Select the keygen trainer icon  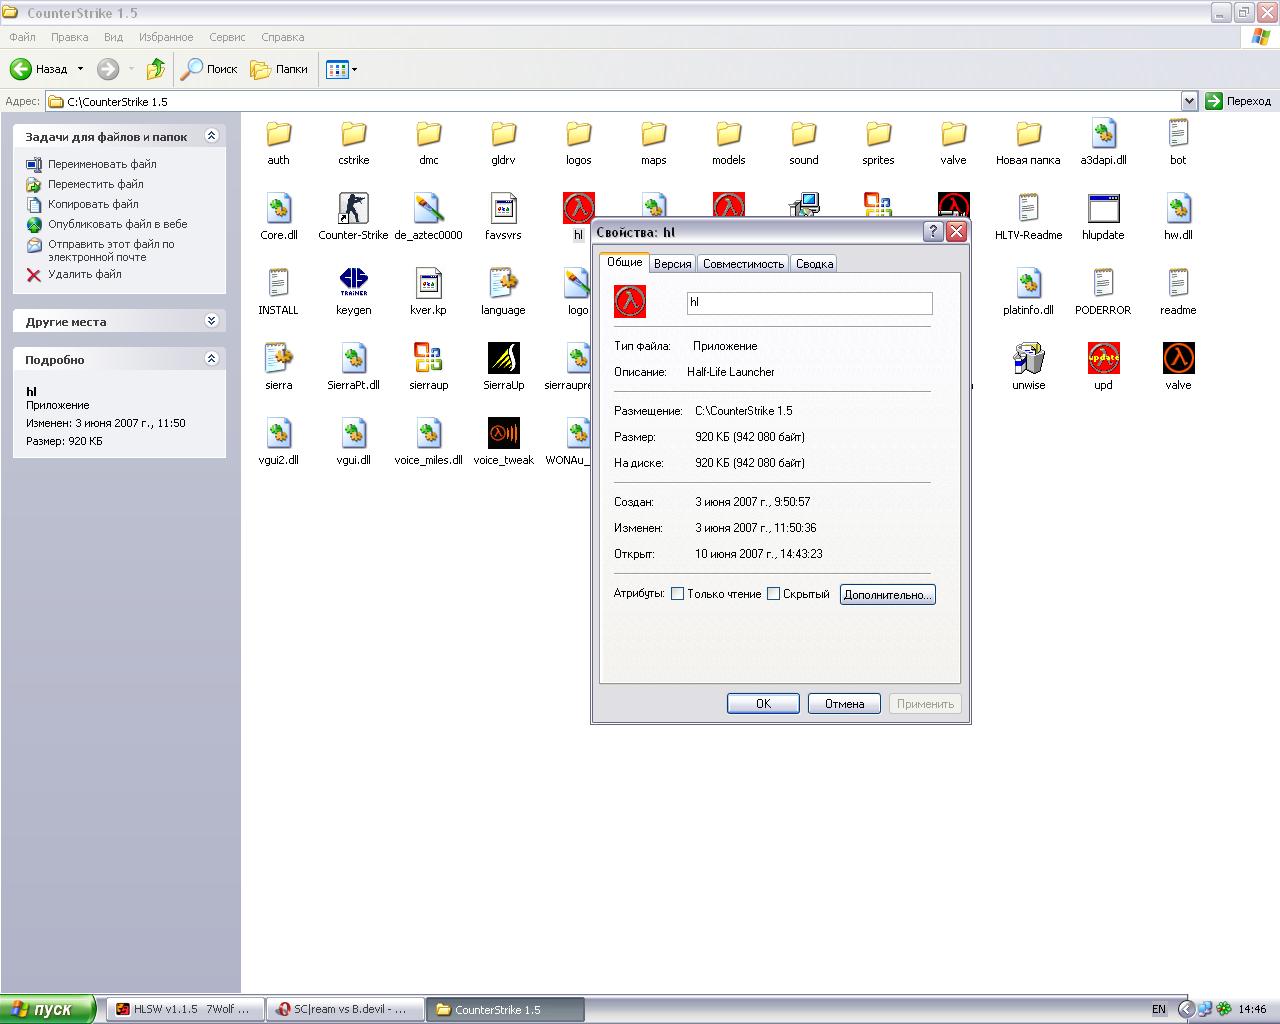353,283
